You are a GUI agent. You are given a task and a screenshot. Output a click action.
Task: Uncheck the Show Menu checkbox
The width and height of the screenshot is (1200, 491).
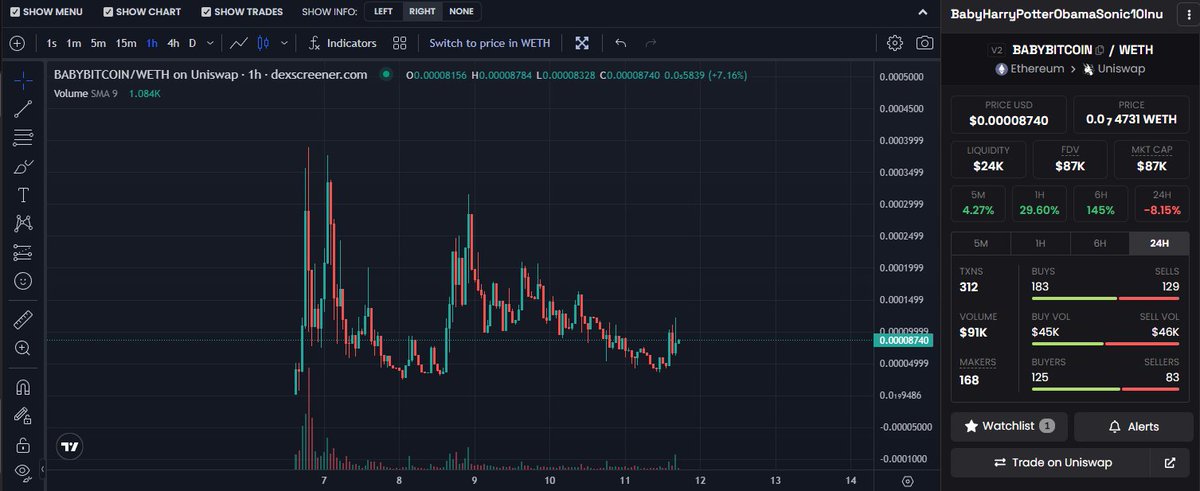(14, 12)
